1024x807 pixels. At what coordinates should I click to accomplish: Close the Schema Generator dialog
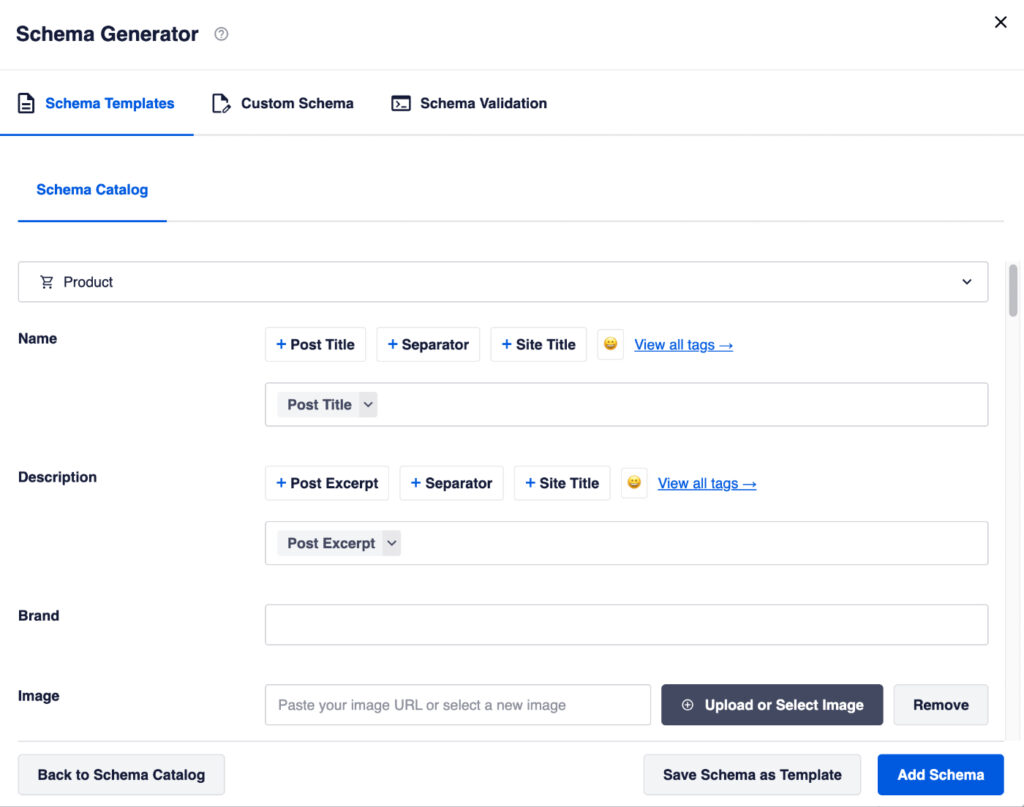[x=1000, y=22]
